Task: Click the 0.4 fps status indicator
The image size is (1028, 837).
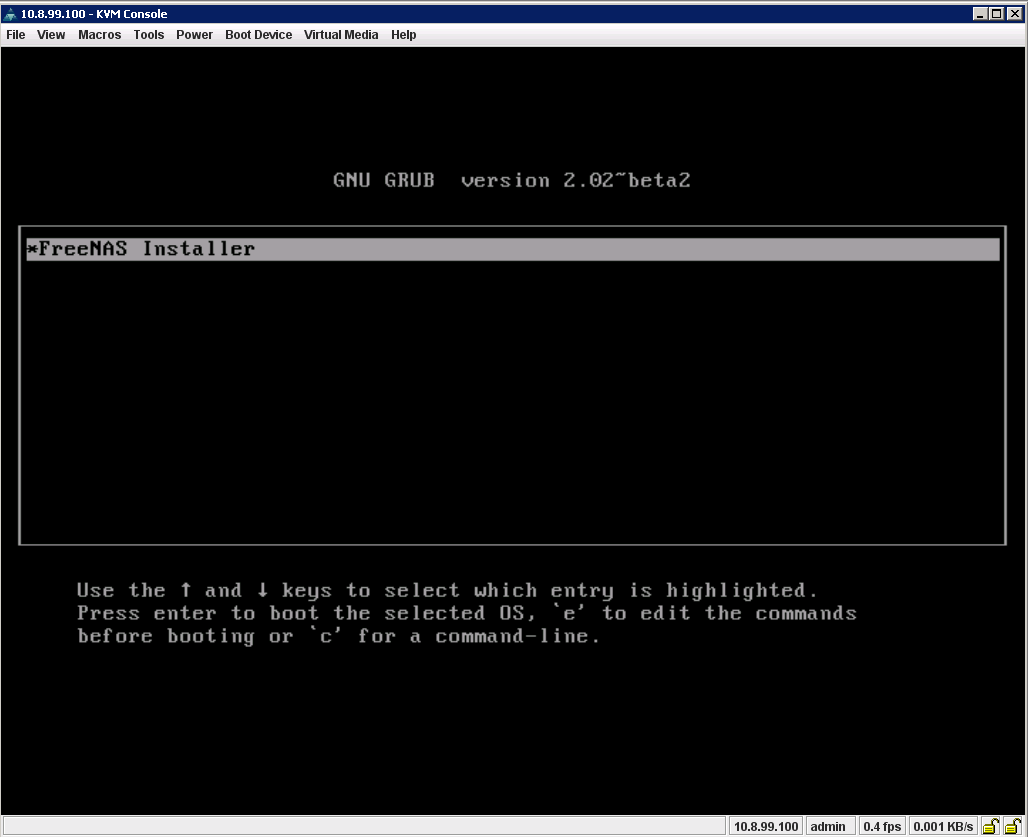Action: [882, 827]
